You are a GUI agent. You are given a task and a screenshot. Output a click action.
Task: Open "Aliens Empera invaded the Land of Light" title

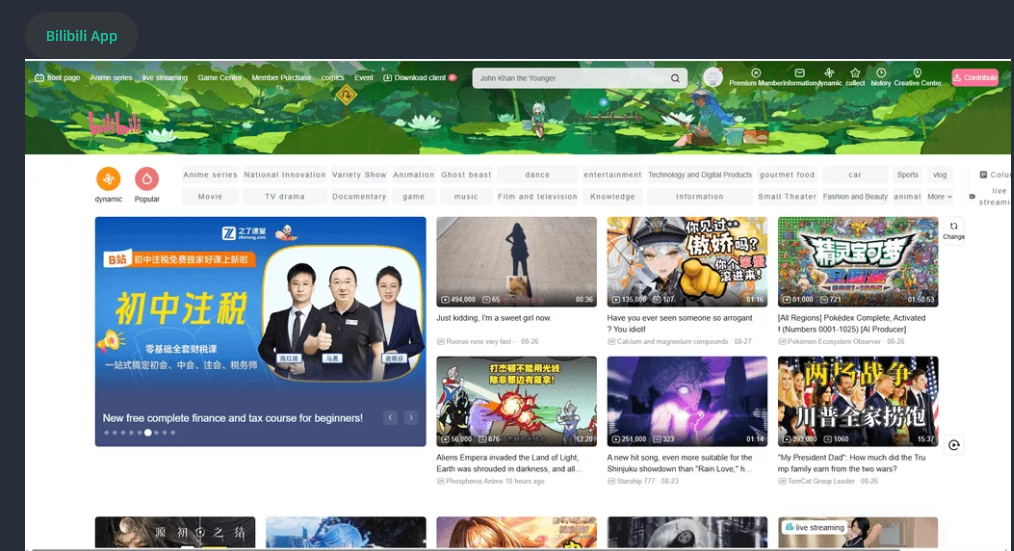coord(509,463)
